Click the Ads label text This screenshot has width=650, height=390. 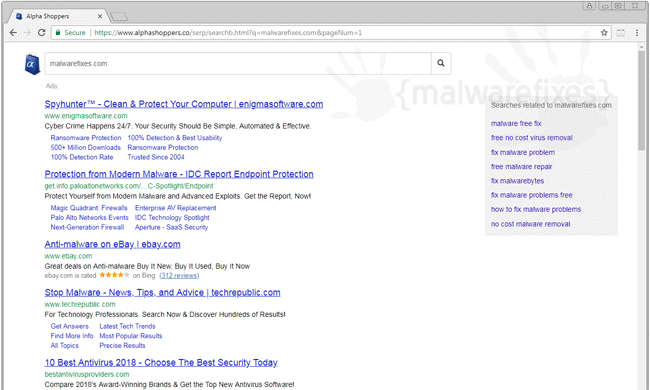[52, 86]
